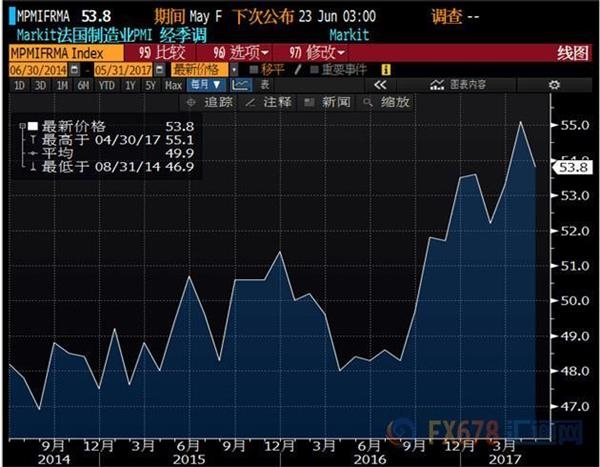Toggle the 新闻 news overlay

tap(327, 102)
